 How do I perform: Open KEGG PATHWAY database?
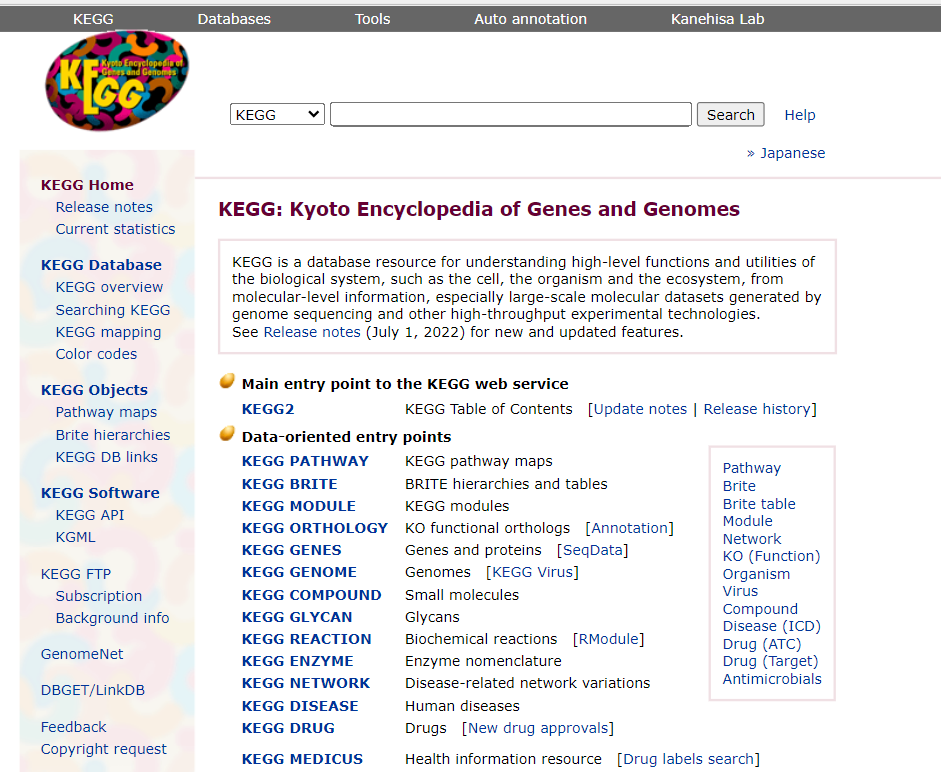305,461
